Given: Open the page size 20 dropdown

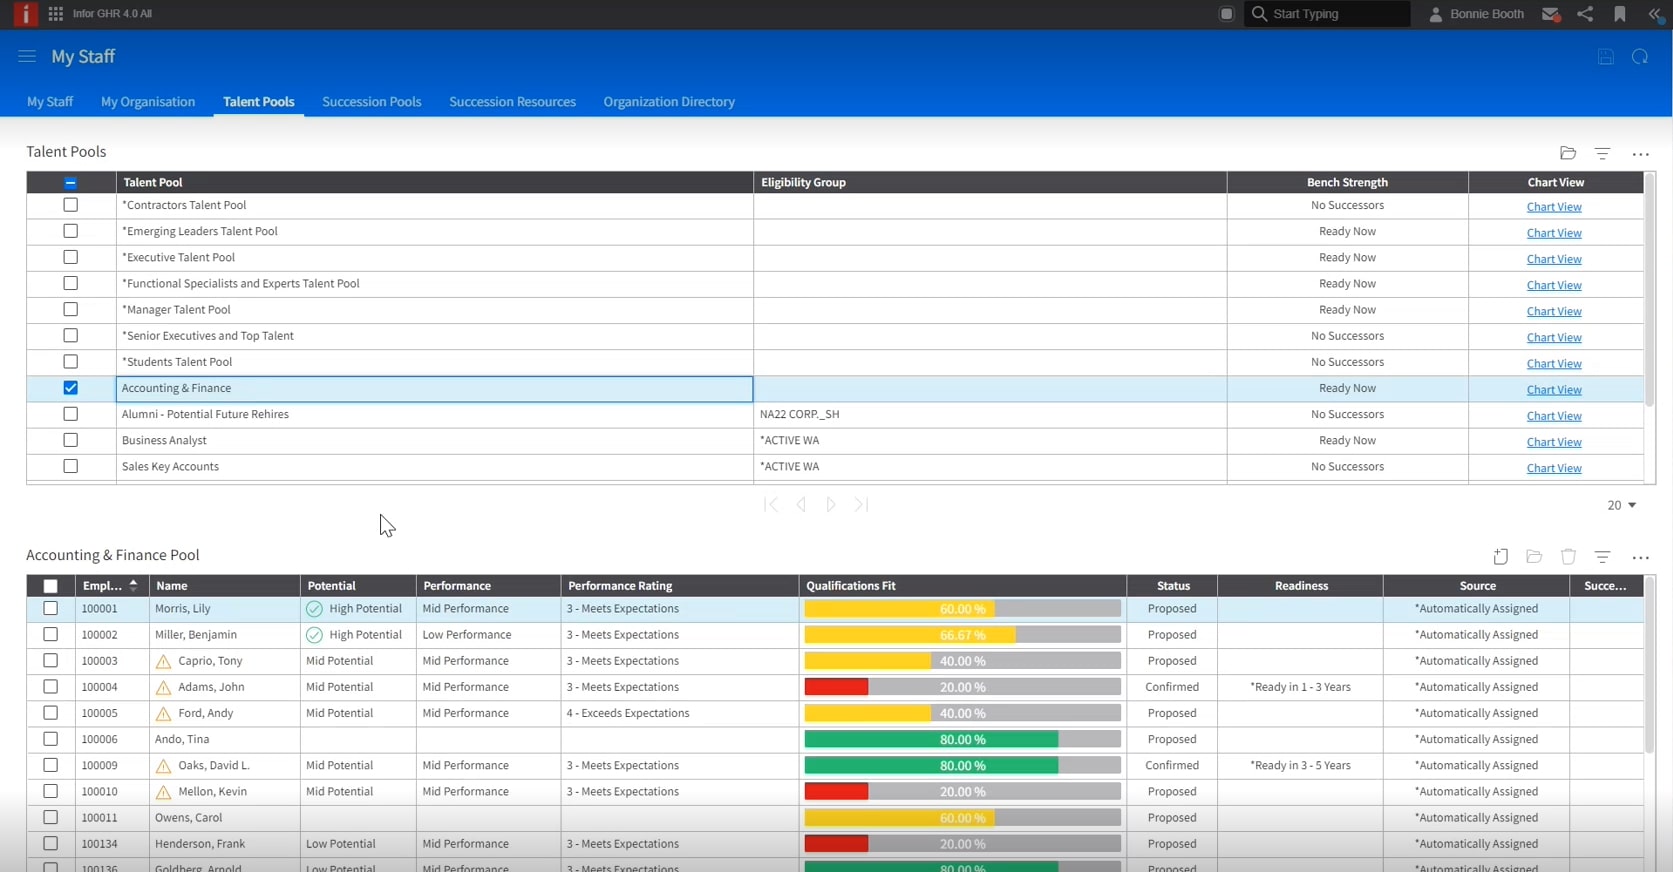Looking at the screenshot, I should [1621, 505].
